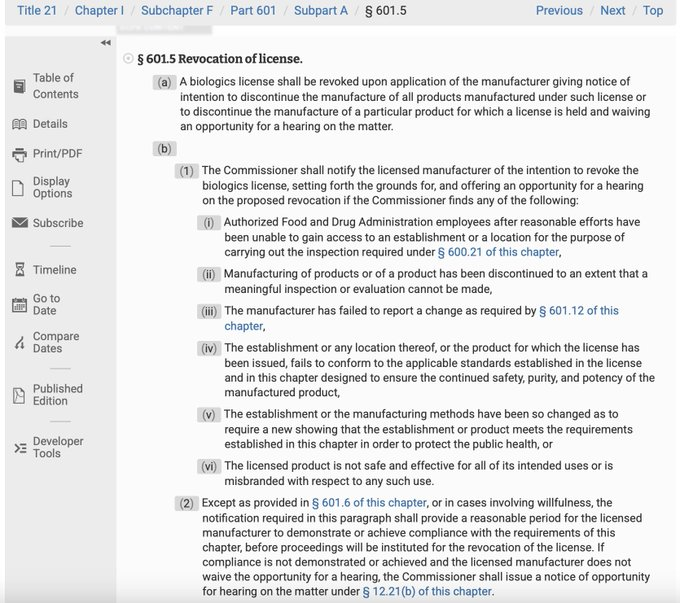Viewport: 680px width, 603px height.
Task: Open Part 601 breadcrumb link
Action: click(253, 10)
